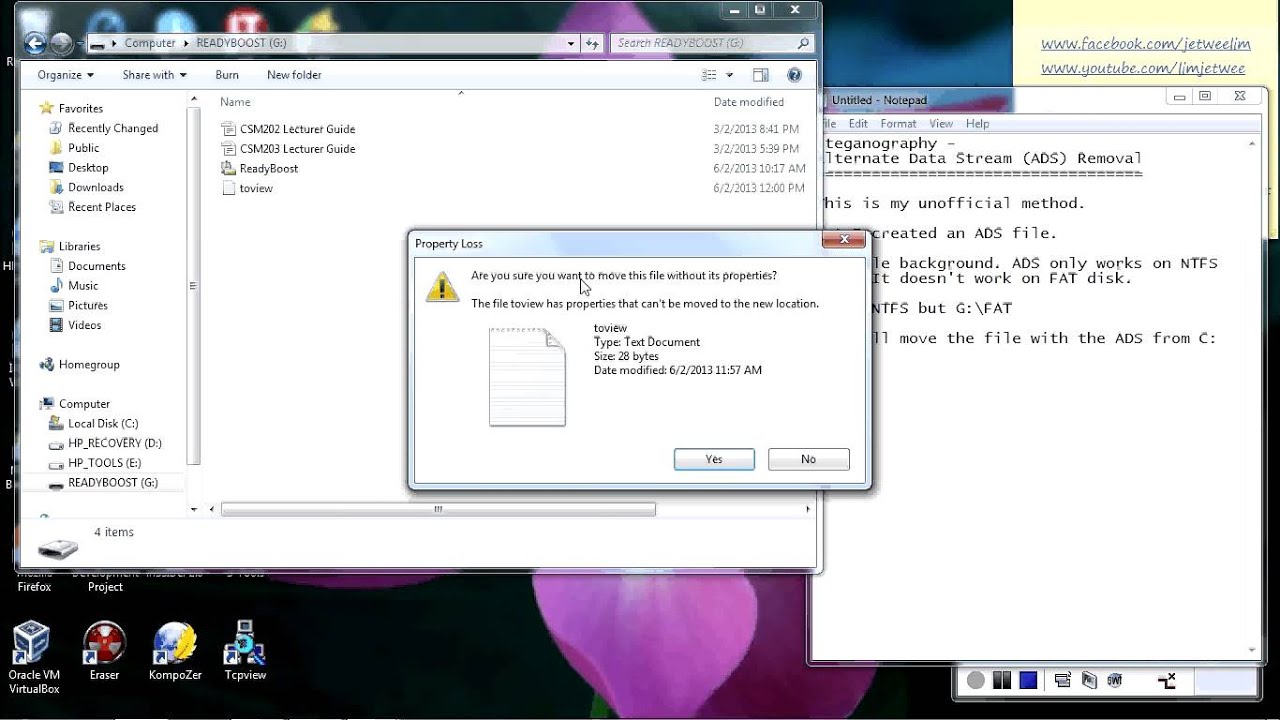1280x720 pixels.
Task: Click Burn in Explorer toolbar
Action: (x=227, y=75)
